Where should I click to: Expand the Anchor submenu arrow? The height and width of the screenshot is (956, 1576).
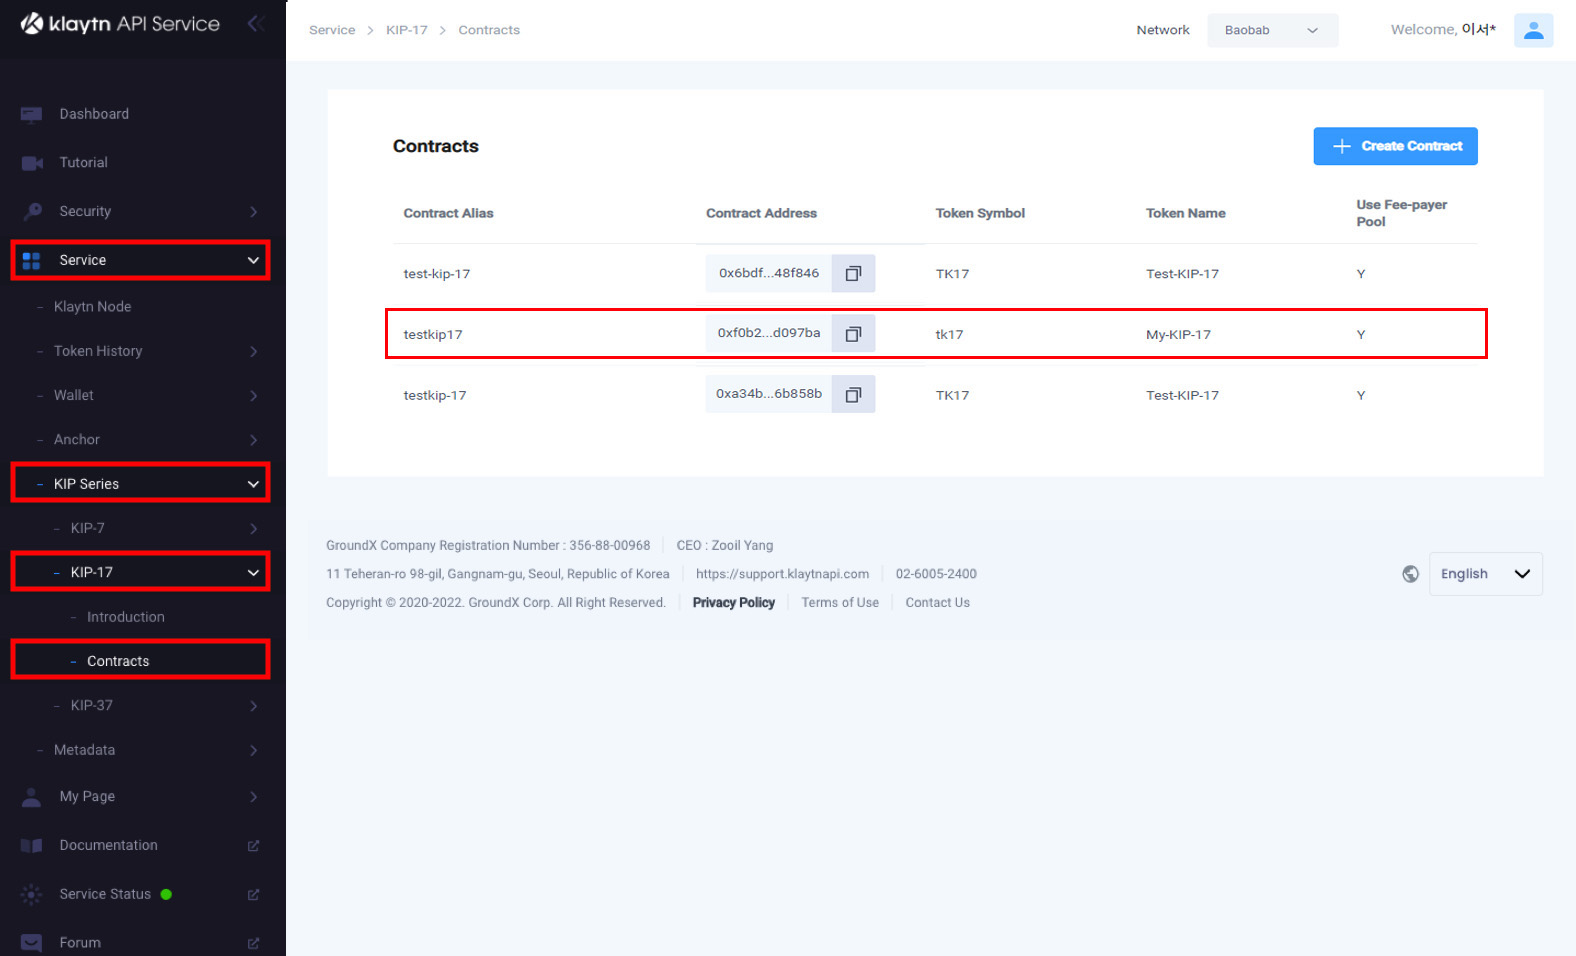[x=253, y=439]
